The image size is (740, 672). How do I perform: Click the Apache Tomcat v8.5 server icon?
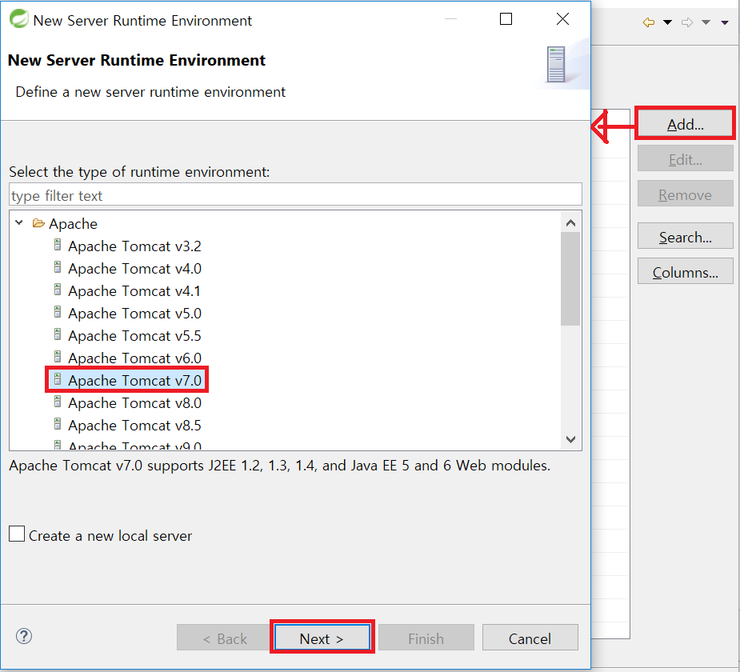tap(58, 425)
